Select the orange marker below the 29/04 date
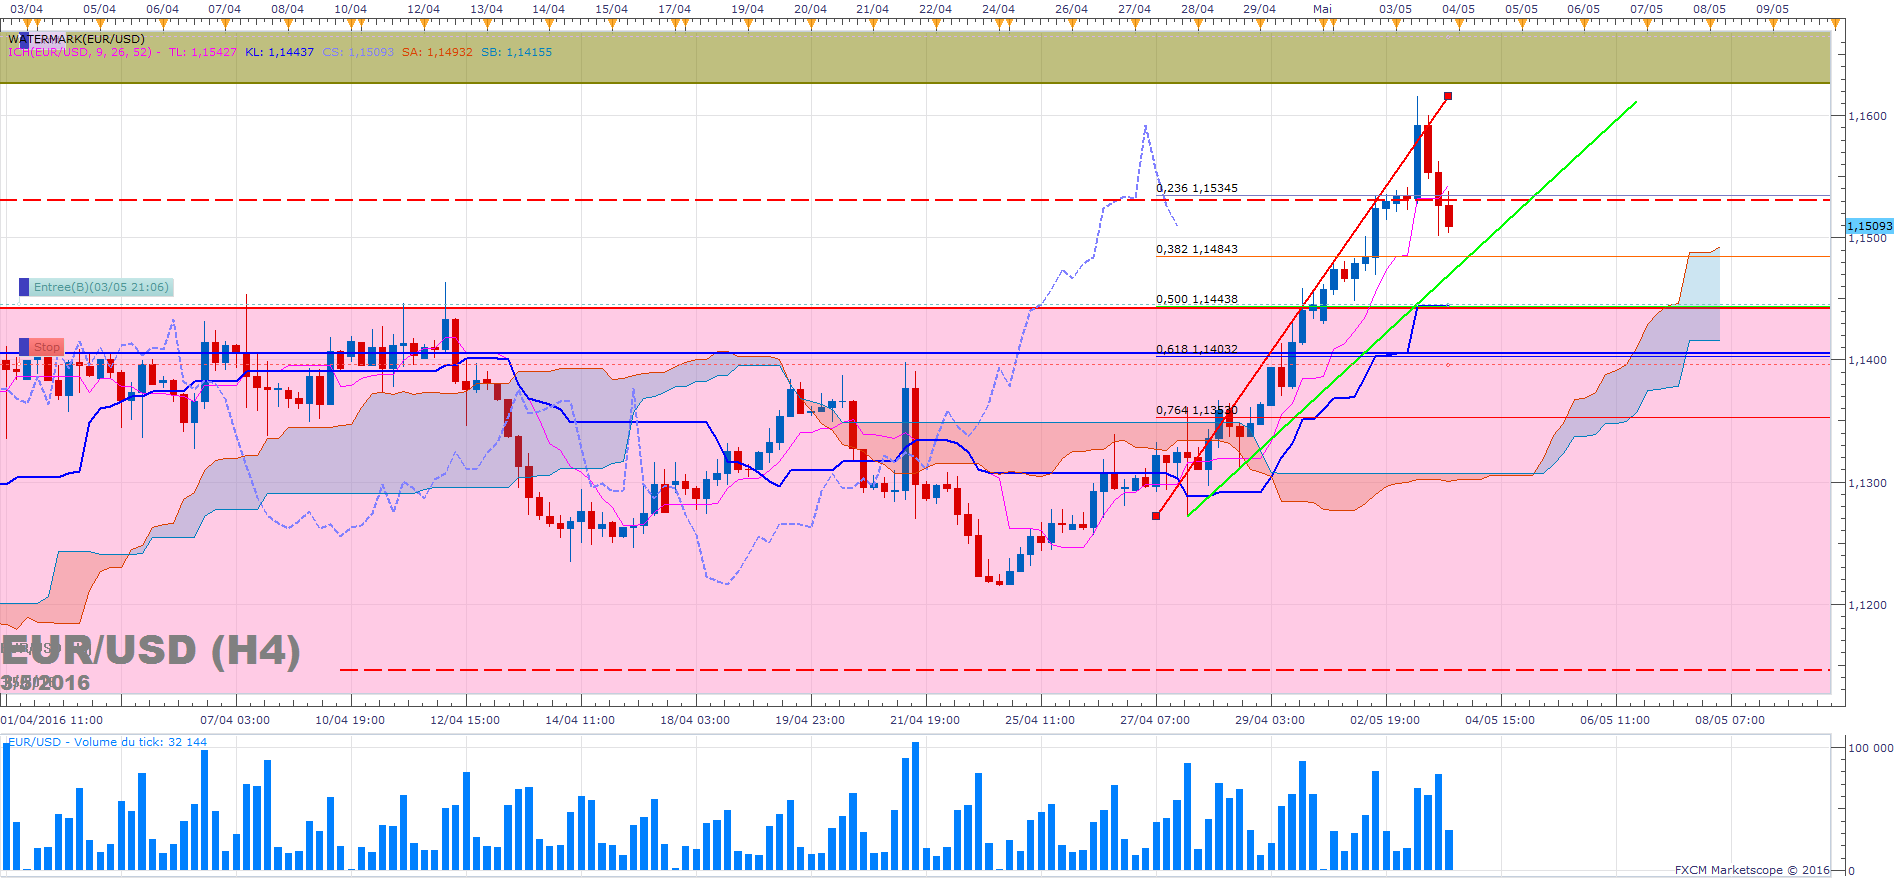 tap(1260, 24)
